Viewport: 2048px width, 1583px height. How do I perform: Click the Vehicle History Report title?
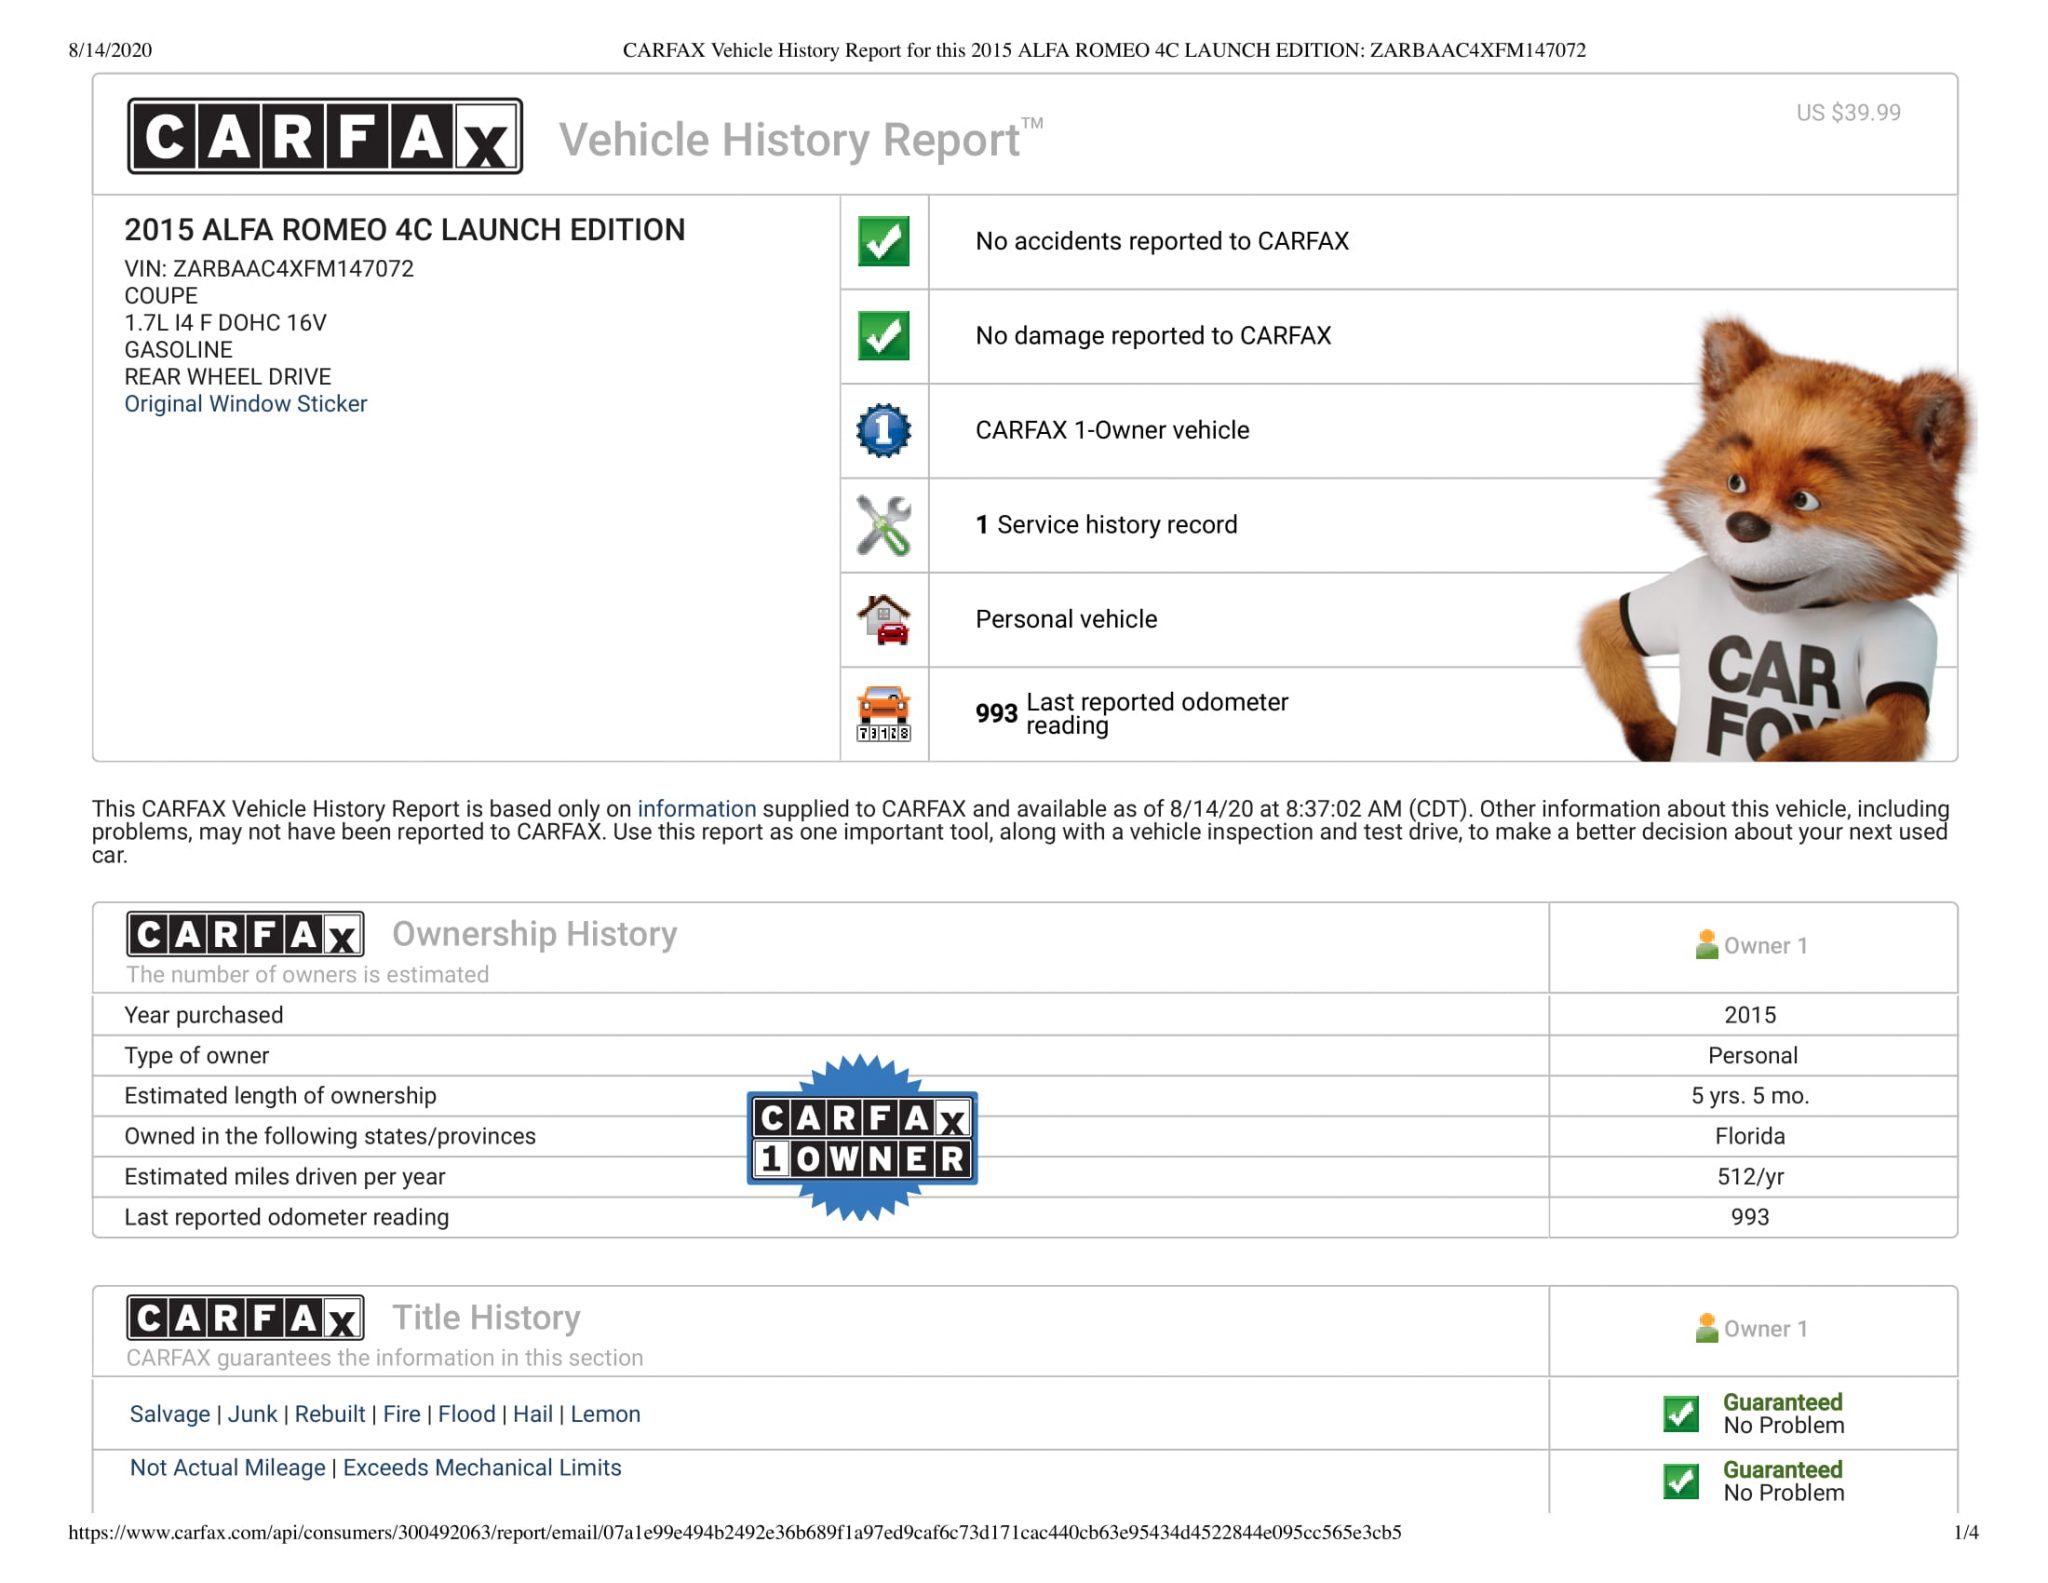pyautogui.click(x=800, y=139)
